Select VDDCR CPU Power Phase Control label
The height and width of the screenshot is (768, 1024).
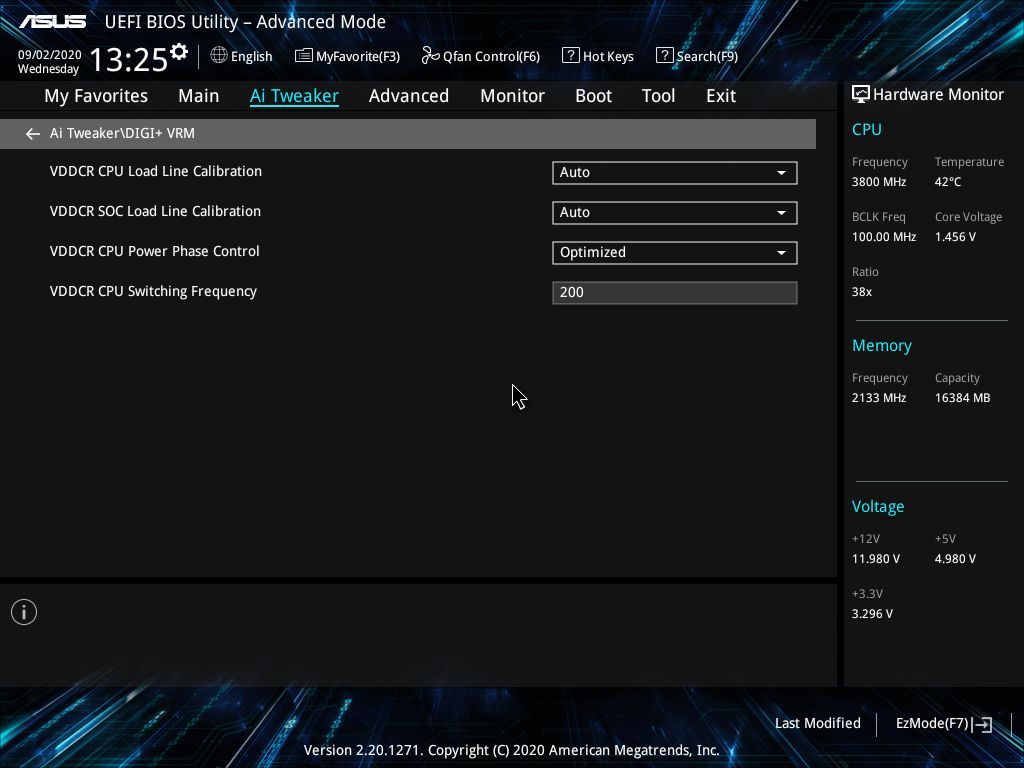(154, 251)
